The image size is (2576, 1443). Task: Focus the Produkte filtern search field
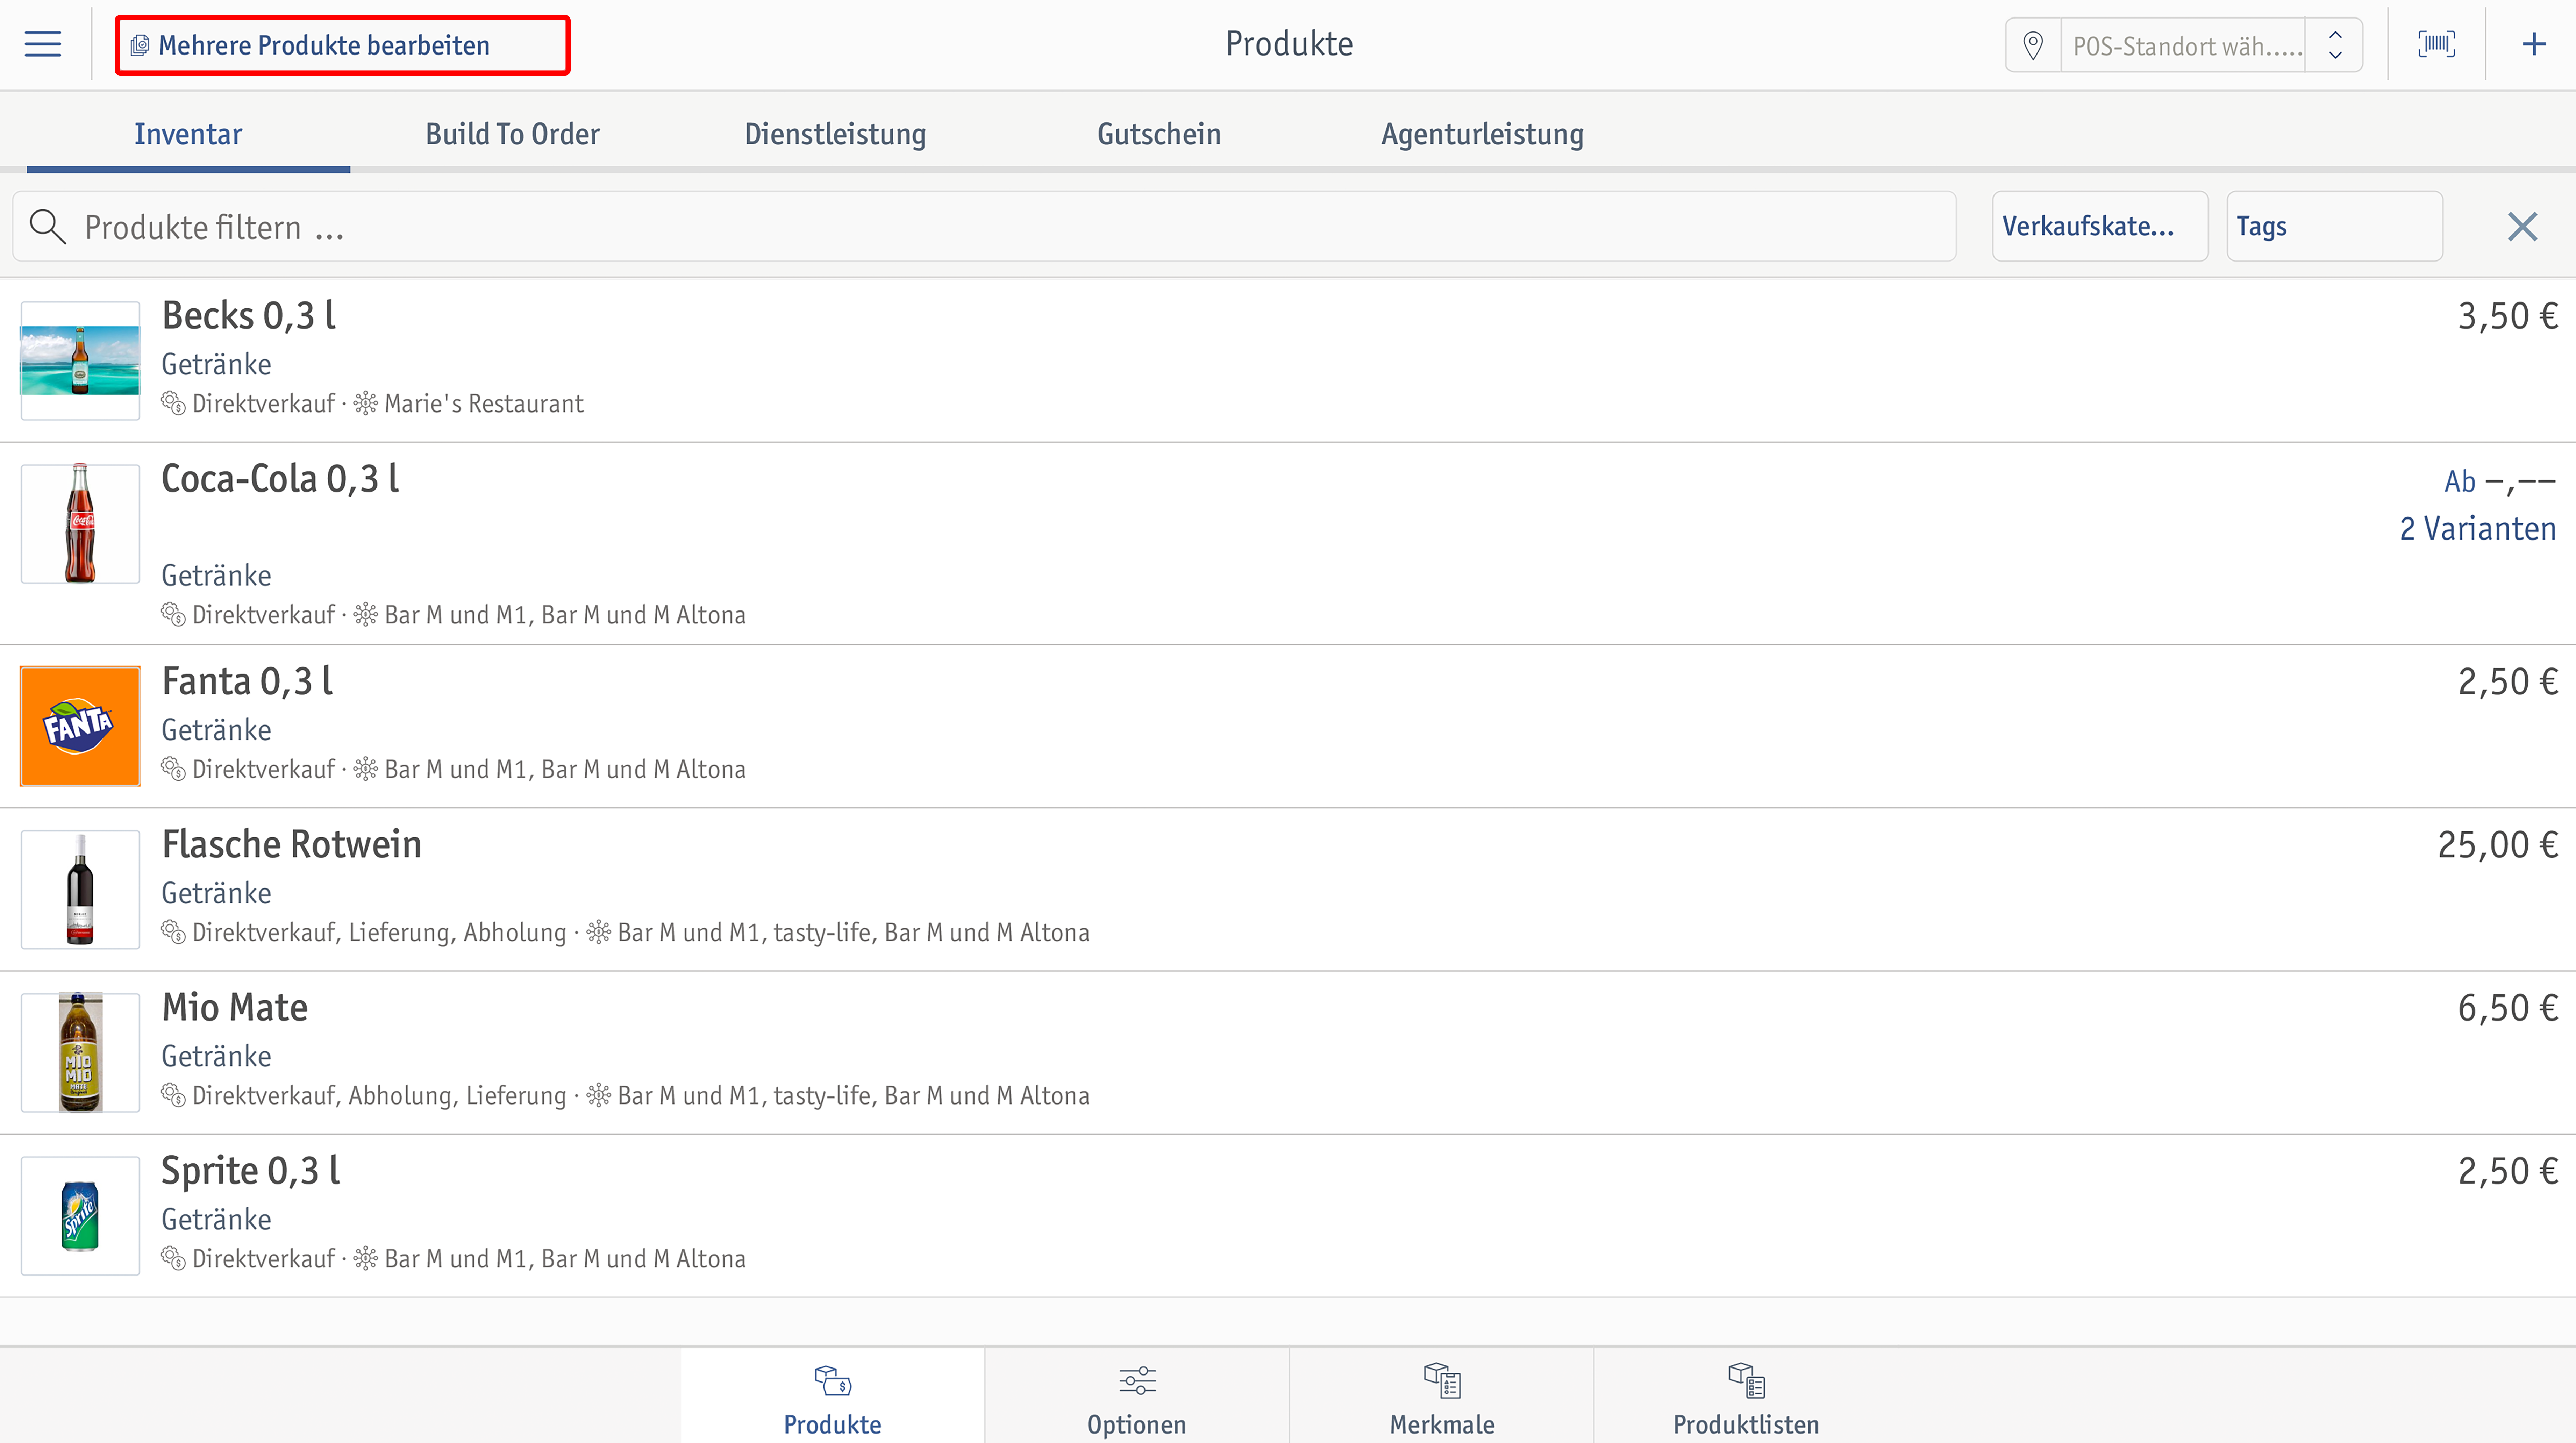pyautogui.click(x=984, y=227)
